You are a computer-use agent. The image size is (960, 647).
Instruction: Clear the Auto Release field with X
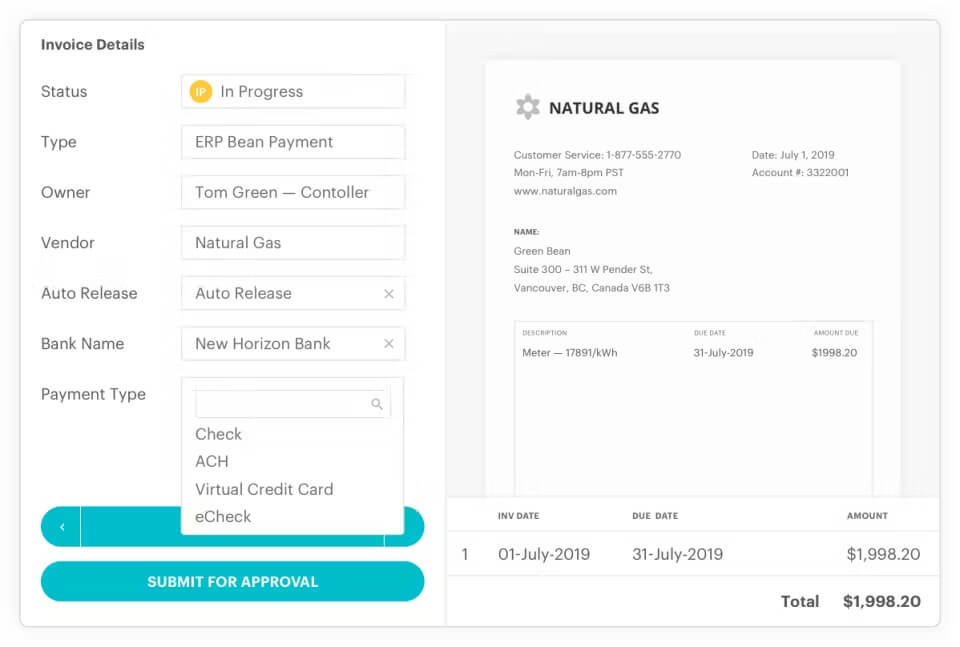point(389,294)
